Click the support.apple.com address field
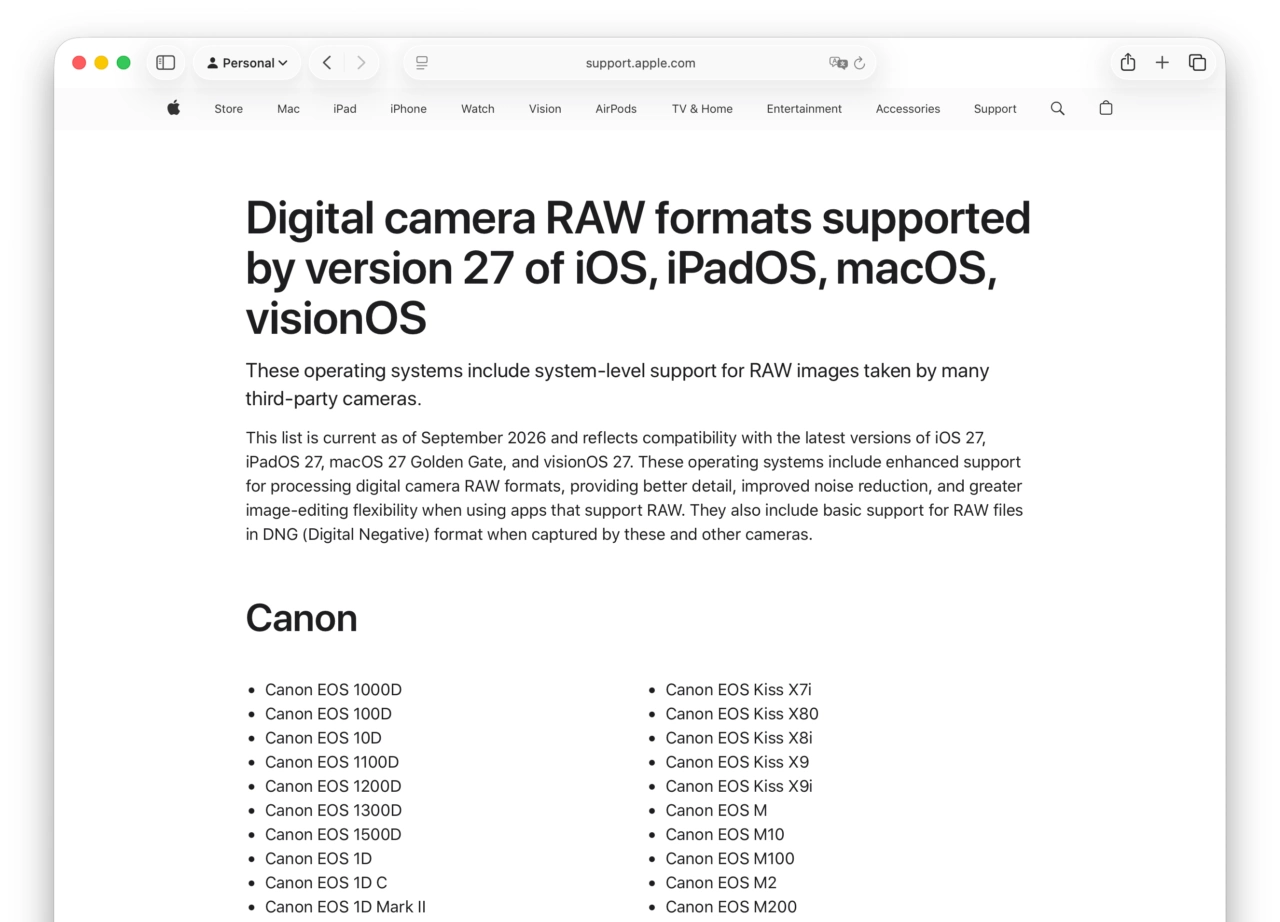 pos(640,63)
